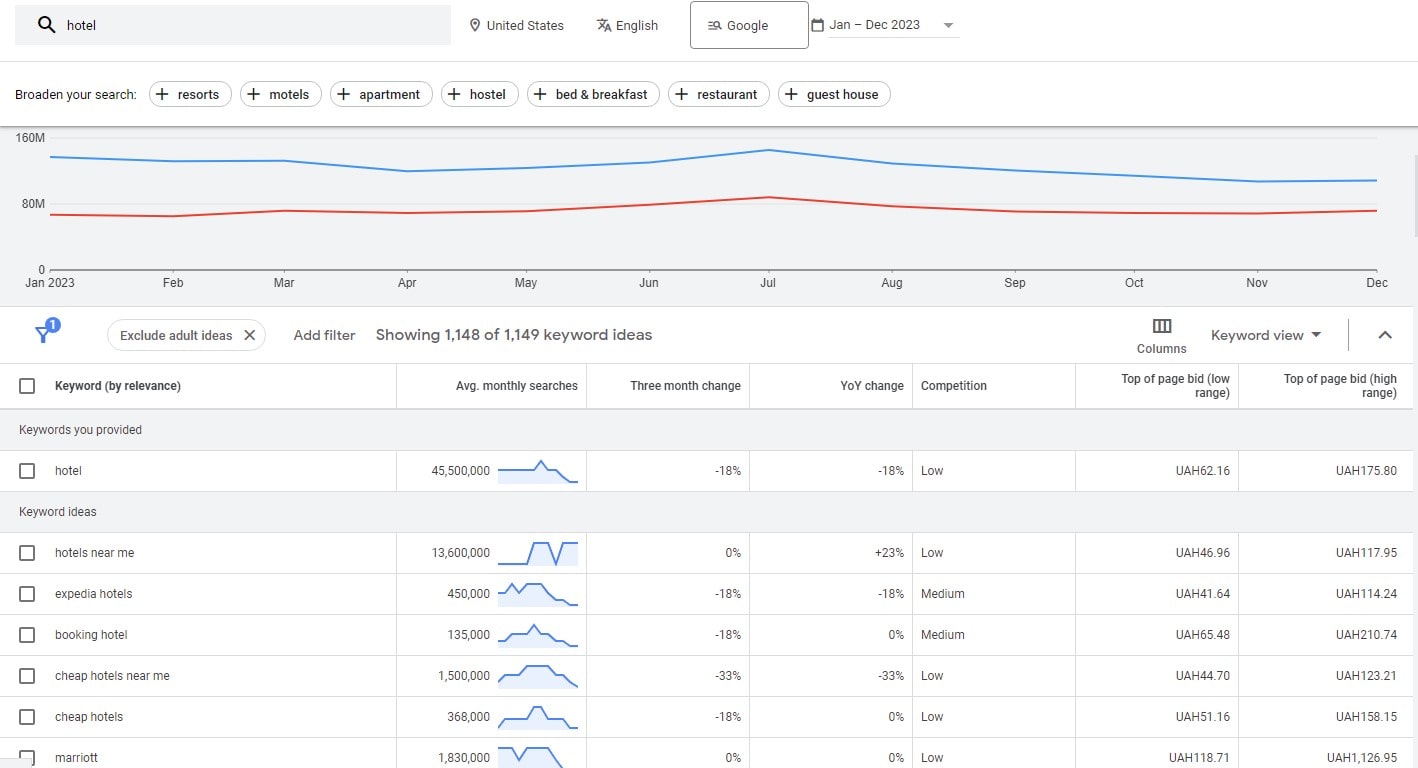Check the 'cheap hotels' row checkbox
1418x768 pixels.
click(x=27, y=717)
